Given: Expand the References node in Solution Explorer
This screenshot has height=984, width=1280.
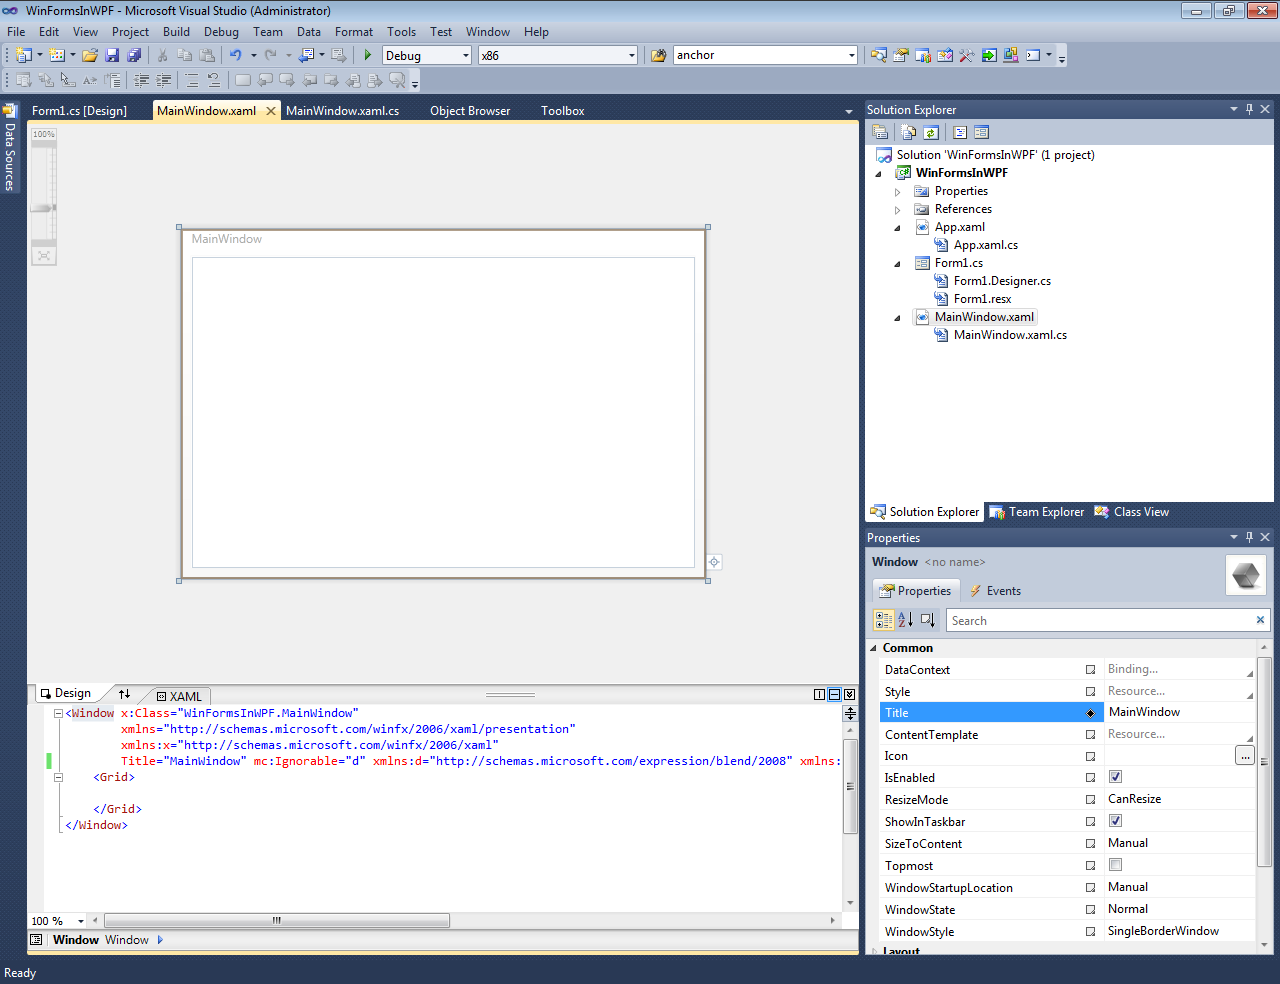Looking at the screenshot, I should pos(897,210).
